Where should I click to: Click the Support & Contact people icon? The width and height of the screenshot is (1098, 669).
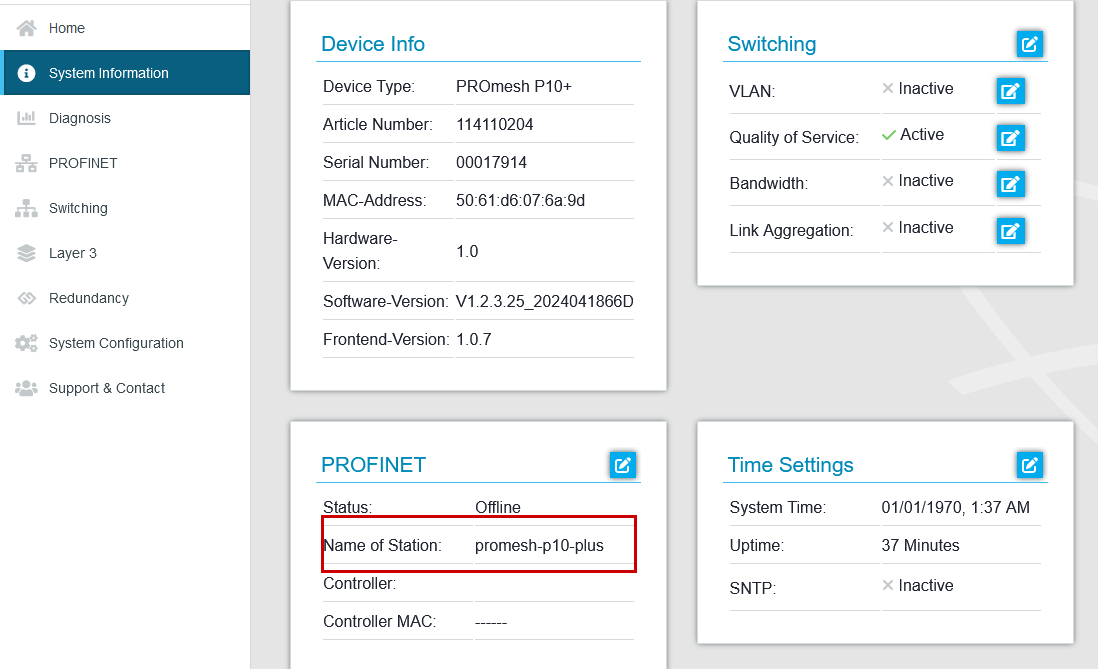27,388
